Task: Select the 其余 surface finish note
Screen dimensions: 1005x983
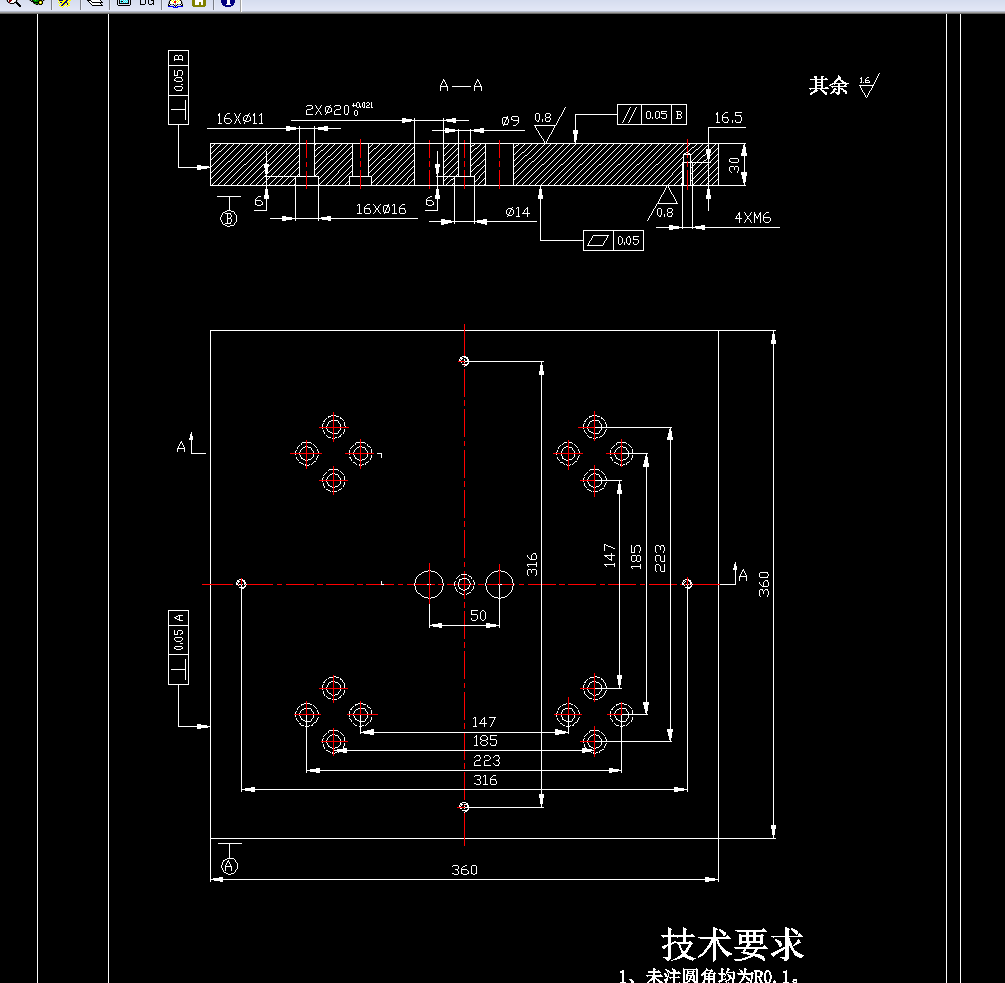Action: (828, 85)
